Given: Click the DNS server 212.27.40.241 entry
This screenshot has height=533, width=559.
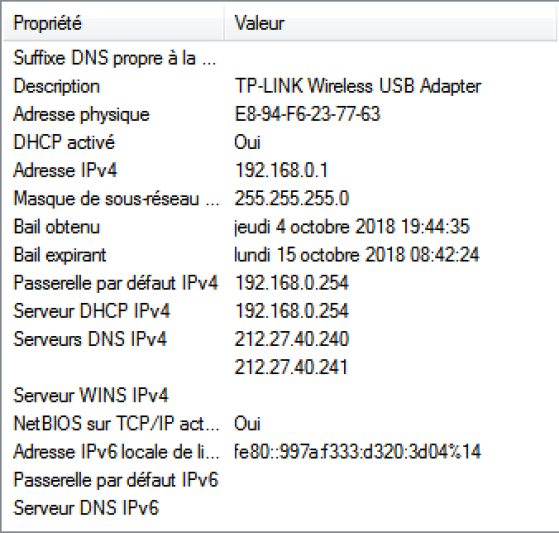Looking at the screenshot, I should [291, 367].
